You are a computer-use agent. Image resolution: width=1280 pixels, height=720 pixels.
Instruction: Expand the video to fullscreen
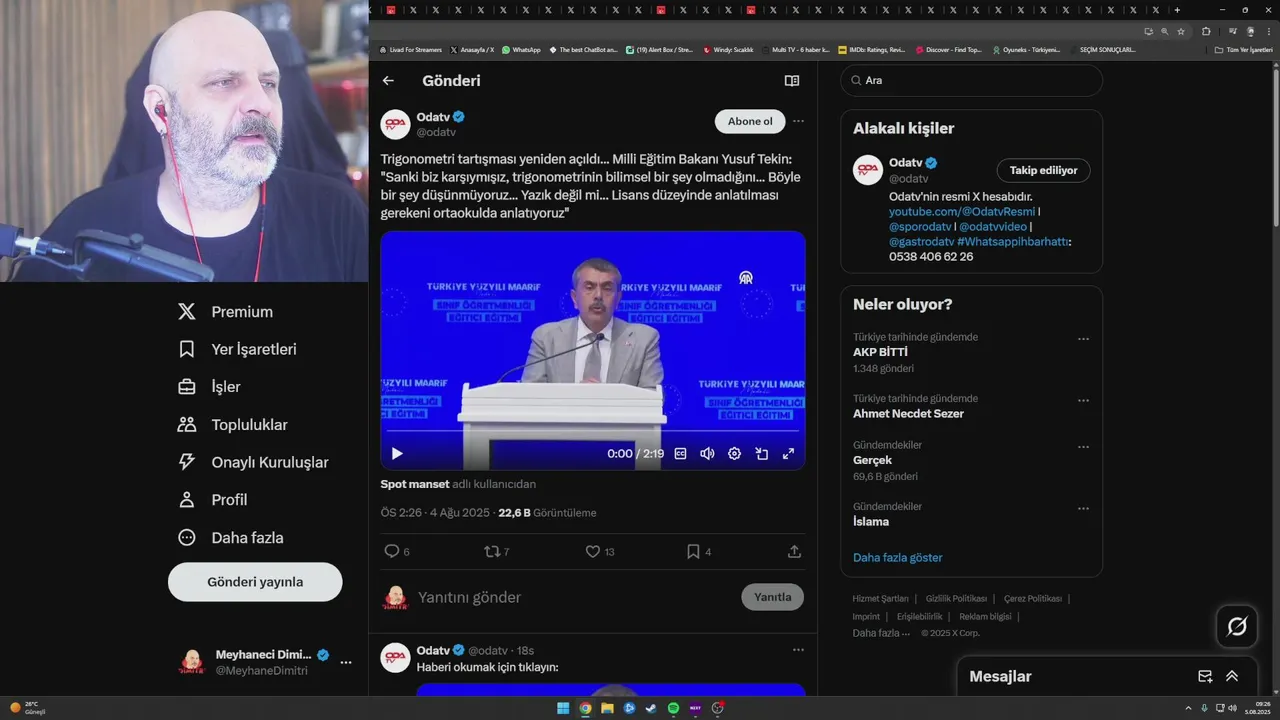788,453
